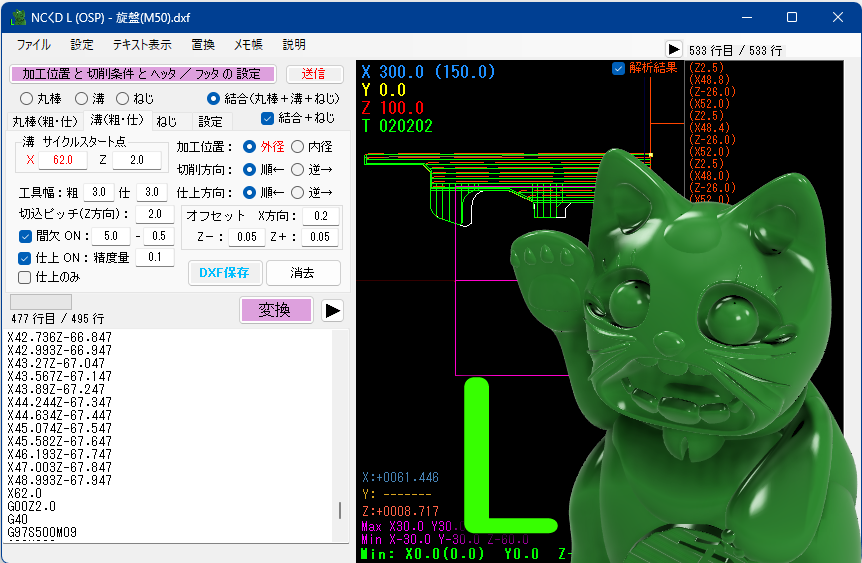862x563 pixels.
Task: Click the 533 行目 / 533 行 counter
Action: tap(736, 51)
